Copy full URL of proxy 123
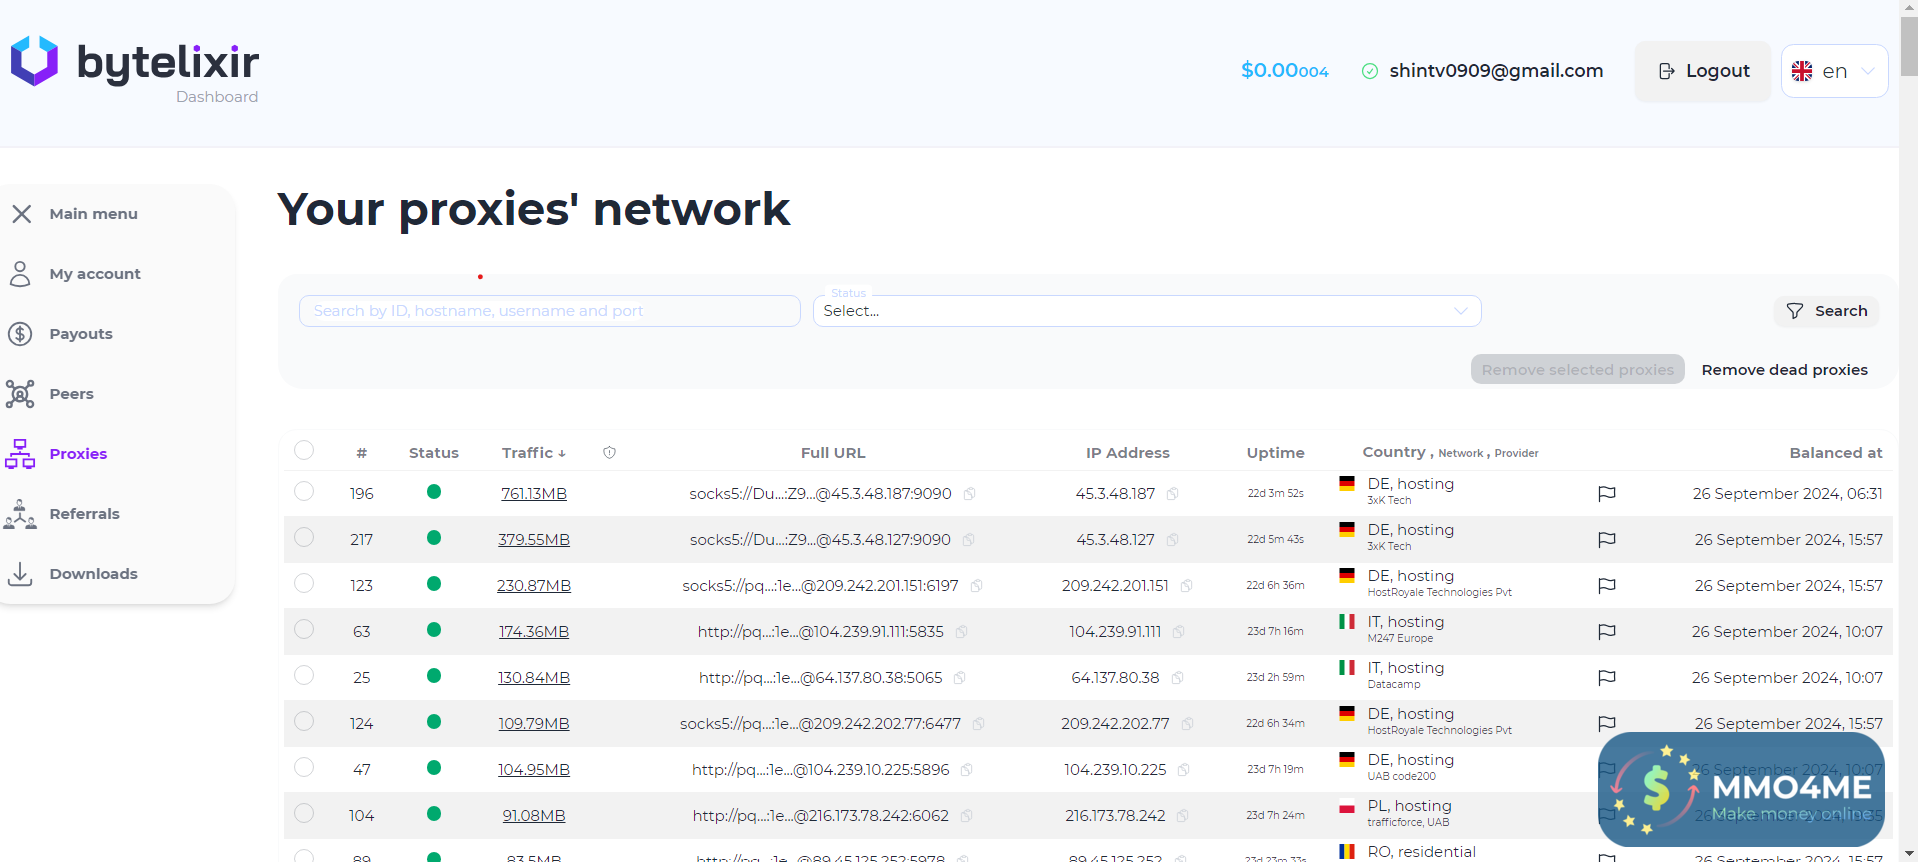 976,586
